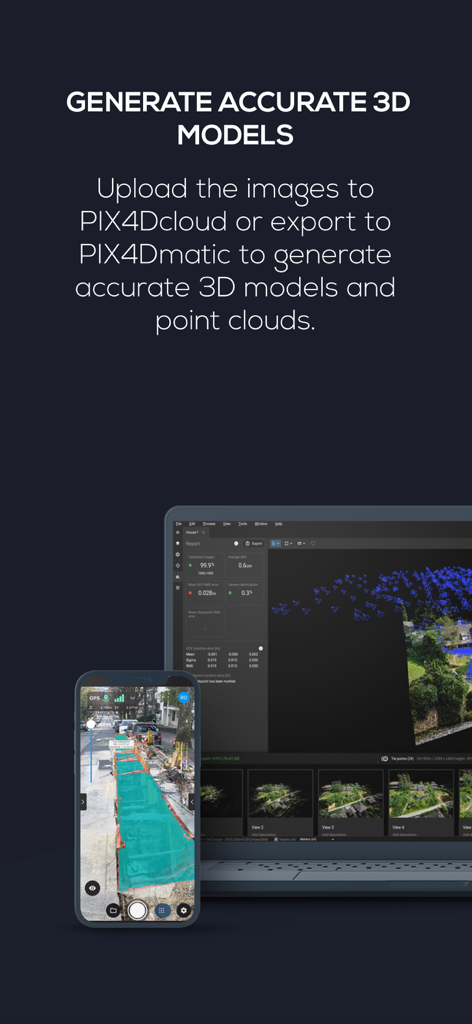Tap the blue RO badge on phone
Screen dimensions: 472x1024
[183, 697]
